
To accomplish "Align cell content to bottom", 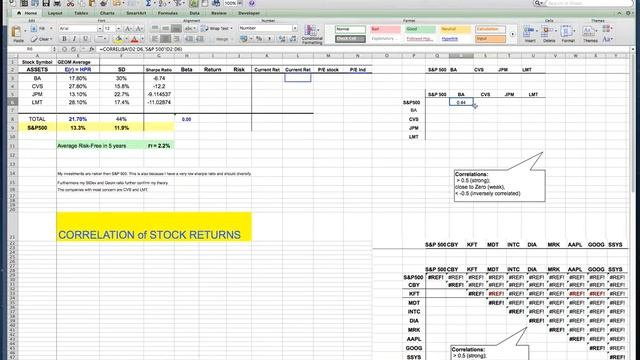I will click(176, 28).
